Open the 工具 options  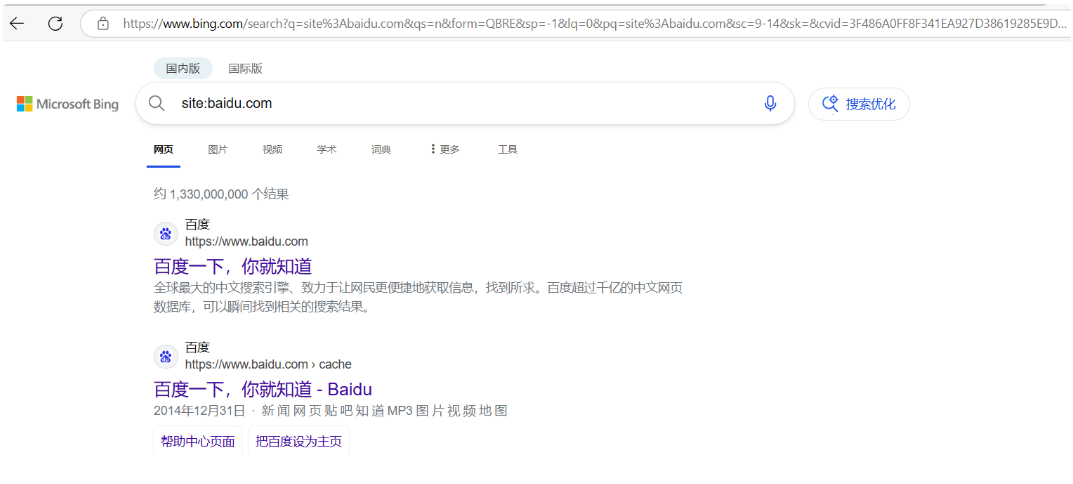pyautogui.click(x=508, y=149)
